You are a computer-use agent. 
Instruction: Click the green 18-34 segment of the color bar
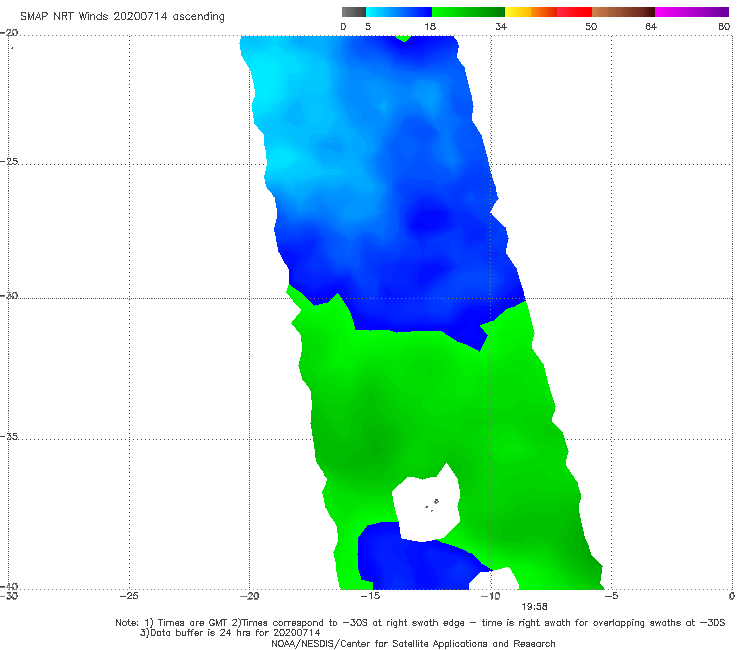[468, 12]
